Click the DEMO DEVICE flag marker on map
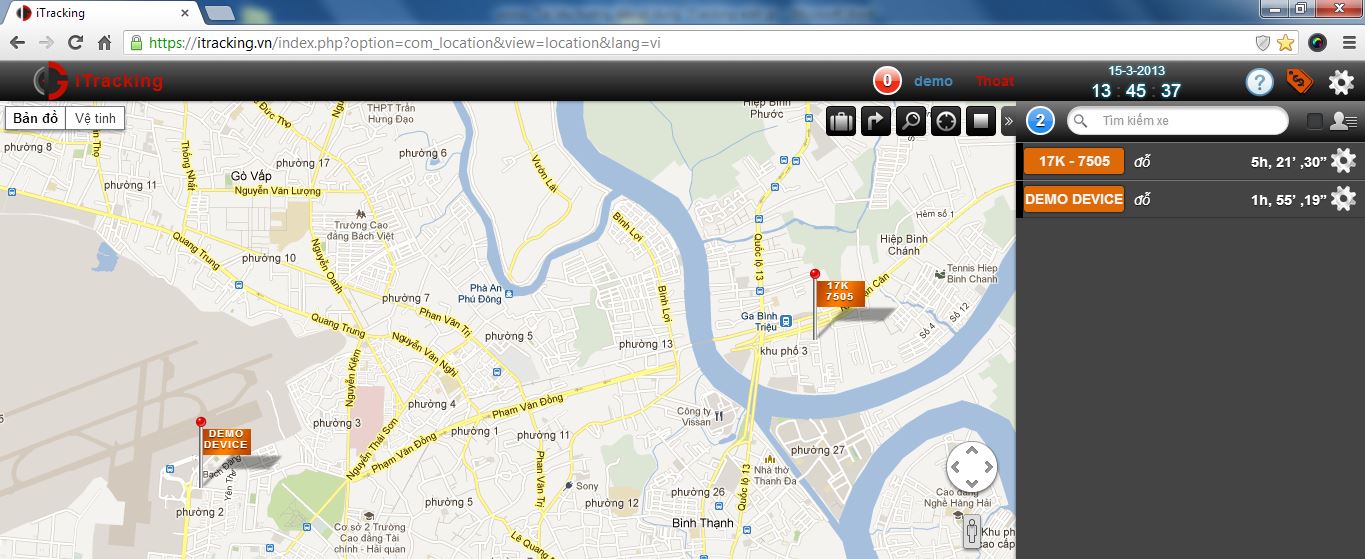1365x559 pixels. tap(226, 439)
